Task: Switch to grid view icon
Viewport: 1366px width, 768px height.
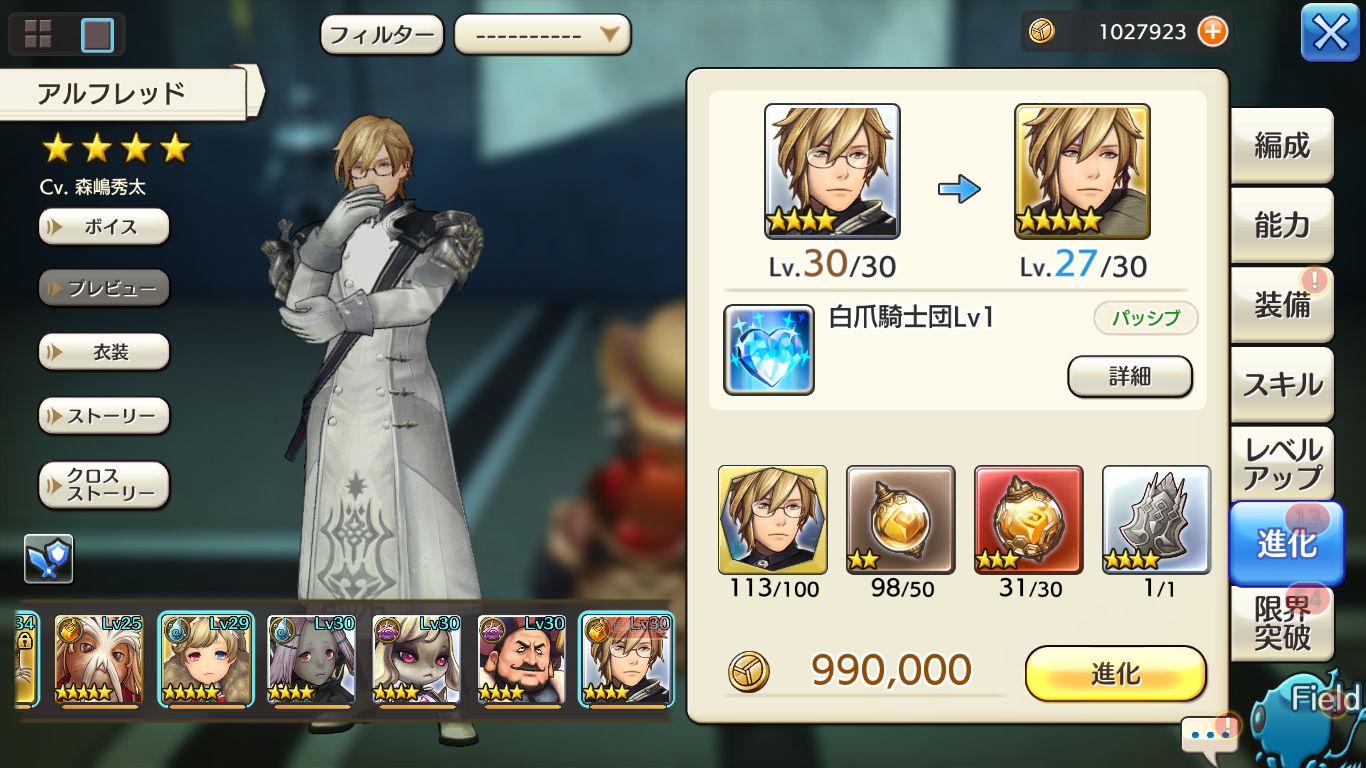Action: (x=38, y=34)
